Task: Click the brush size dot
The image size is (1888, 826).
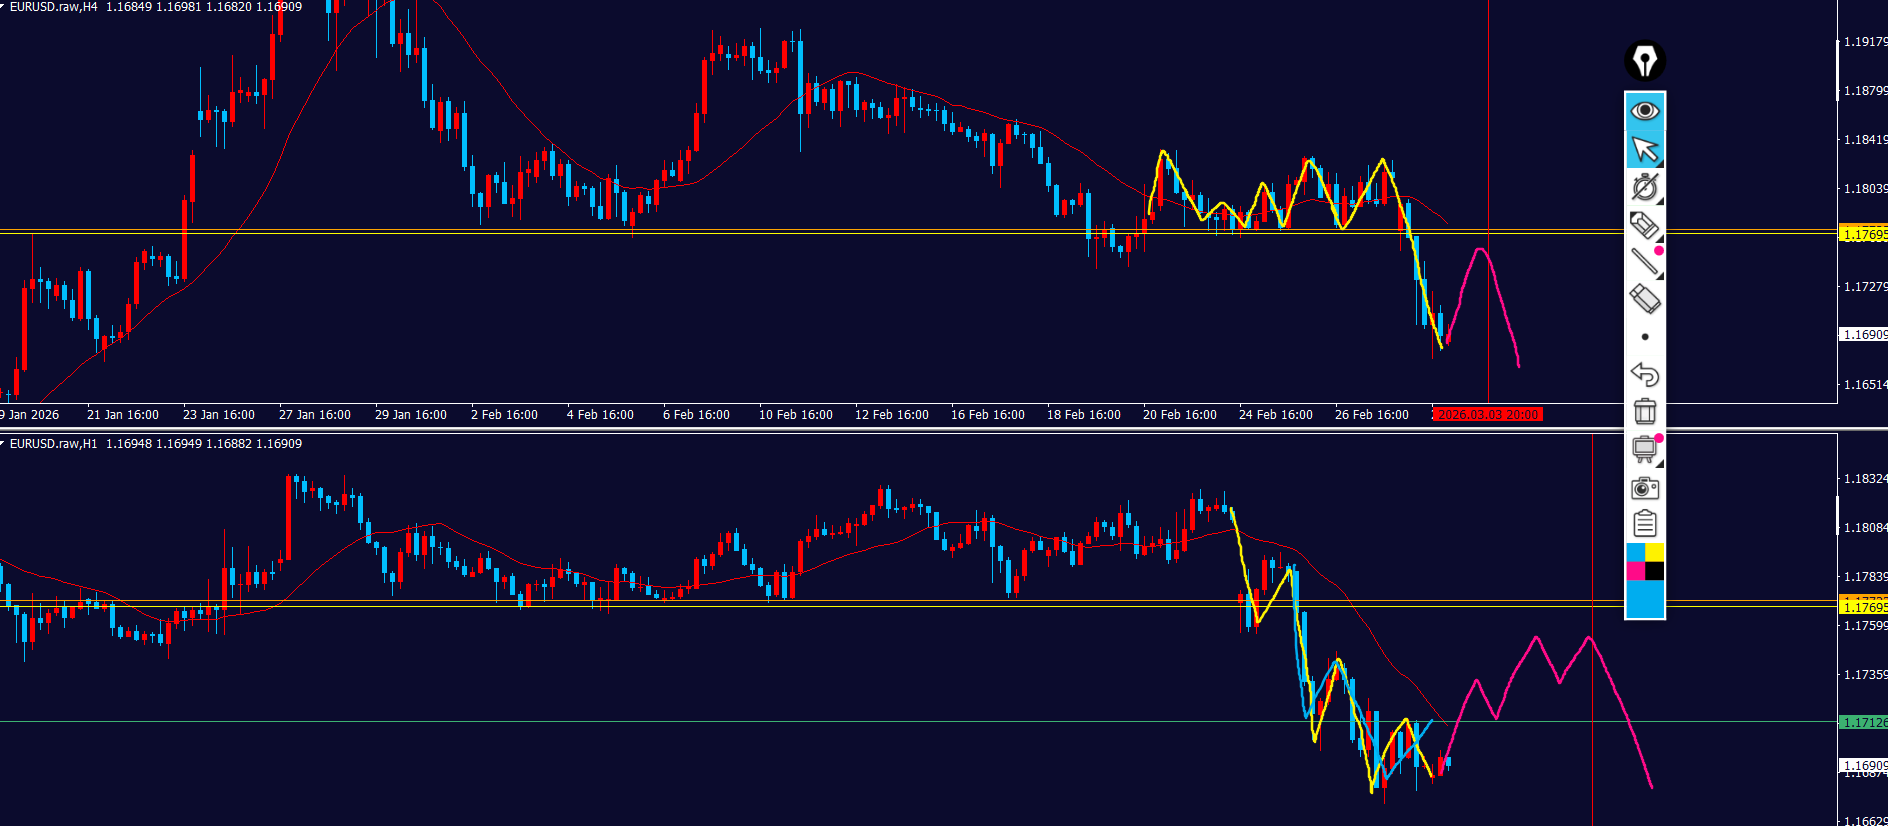Action: tap(1645, 337)
